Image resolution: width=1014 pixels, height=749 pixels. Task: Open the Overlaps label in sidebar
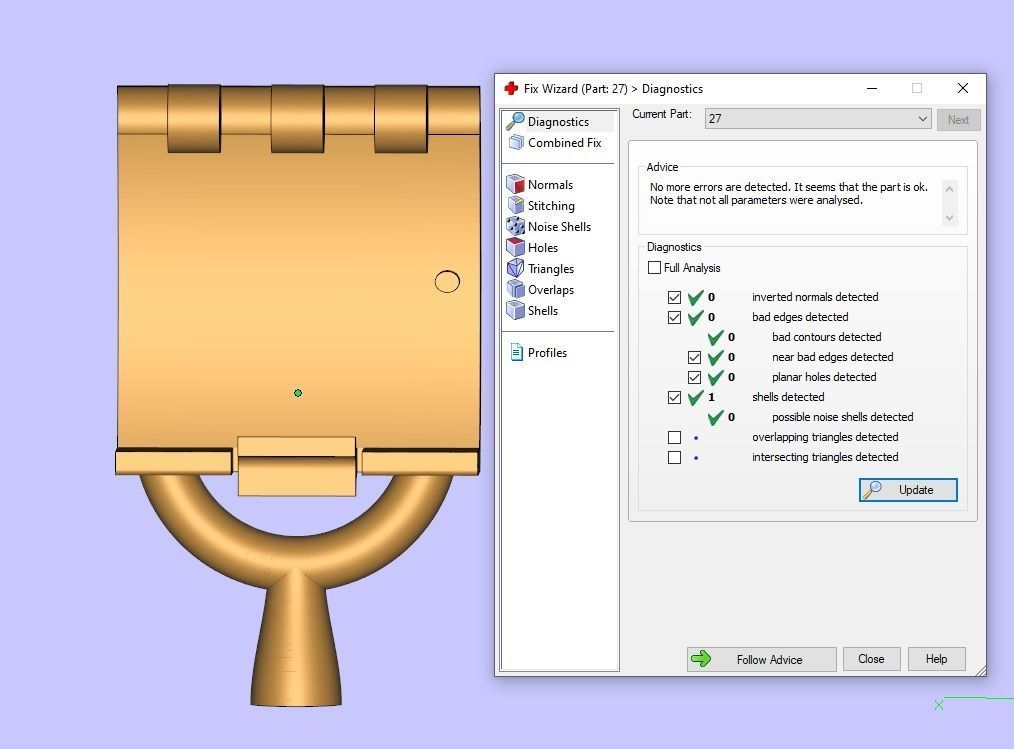click(551, 290)
